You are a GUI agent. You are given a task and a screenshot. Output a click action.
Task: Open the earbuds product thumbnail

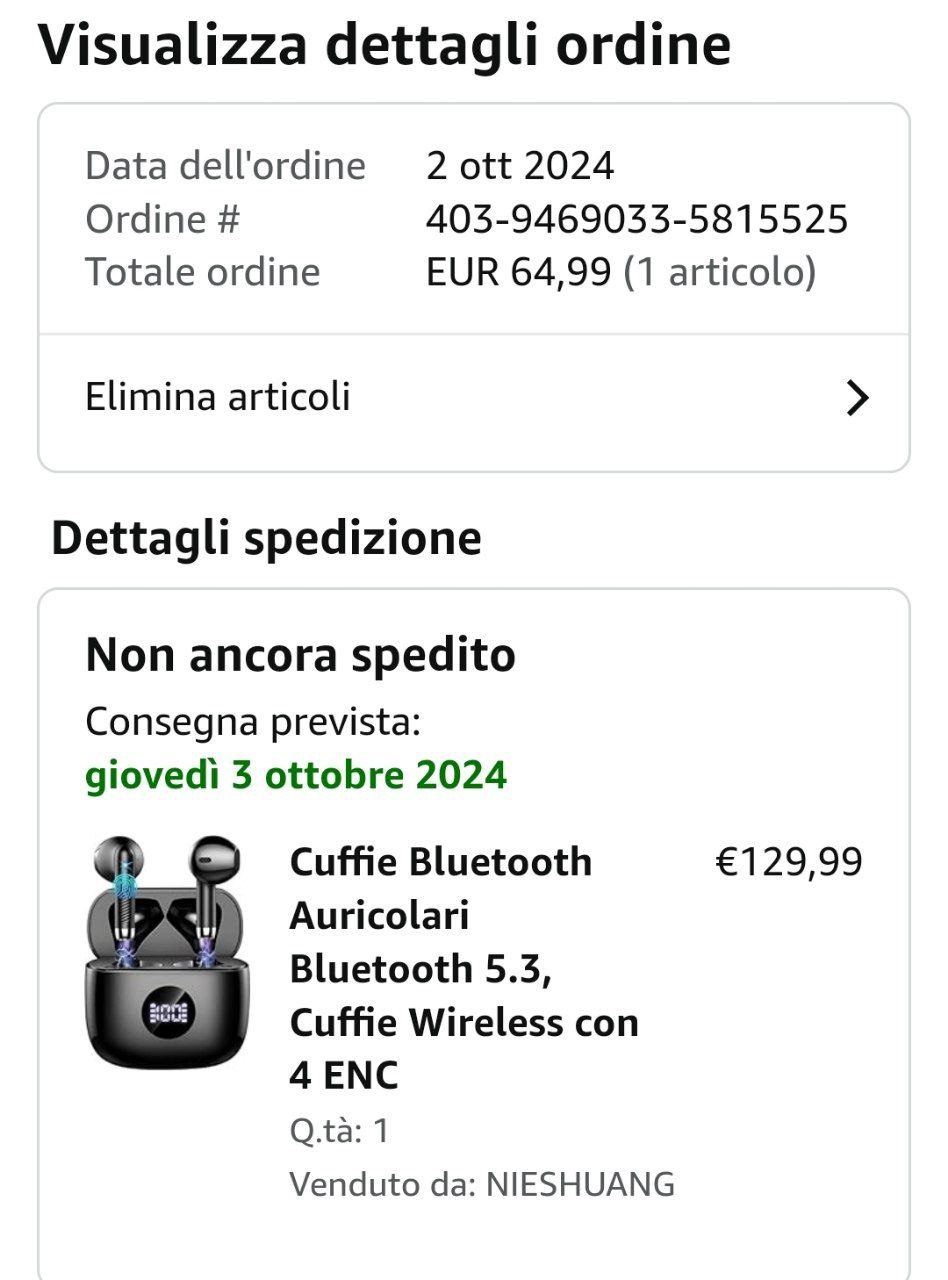pos(169,950)
